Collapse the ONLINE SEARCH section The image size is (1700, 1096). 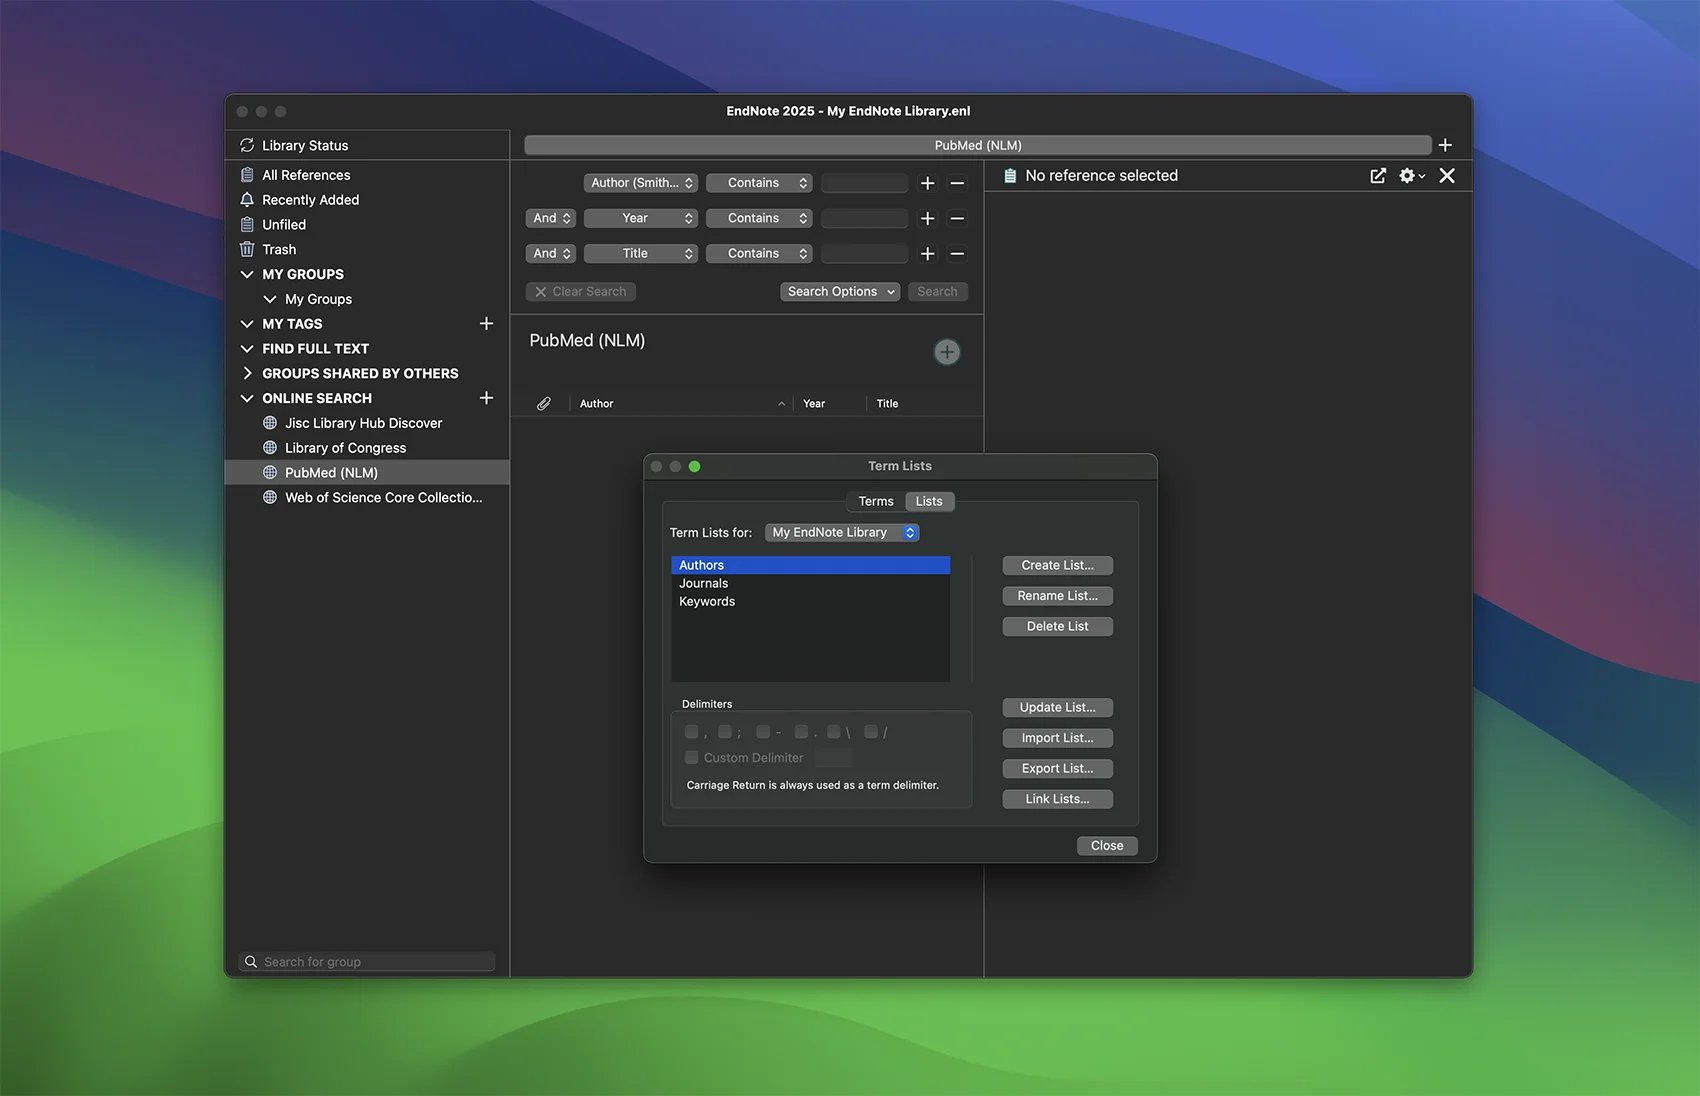coord(247,398)
